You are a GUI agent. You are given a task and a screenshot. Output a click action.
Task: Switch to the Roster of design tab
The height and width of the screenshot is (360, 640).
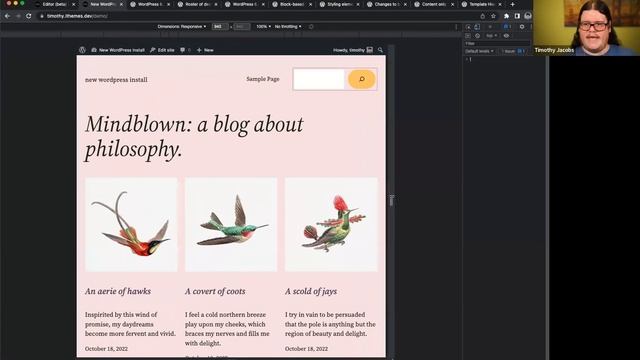198,4
